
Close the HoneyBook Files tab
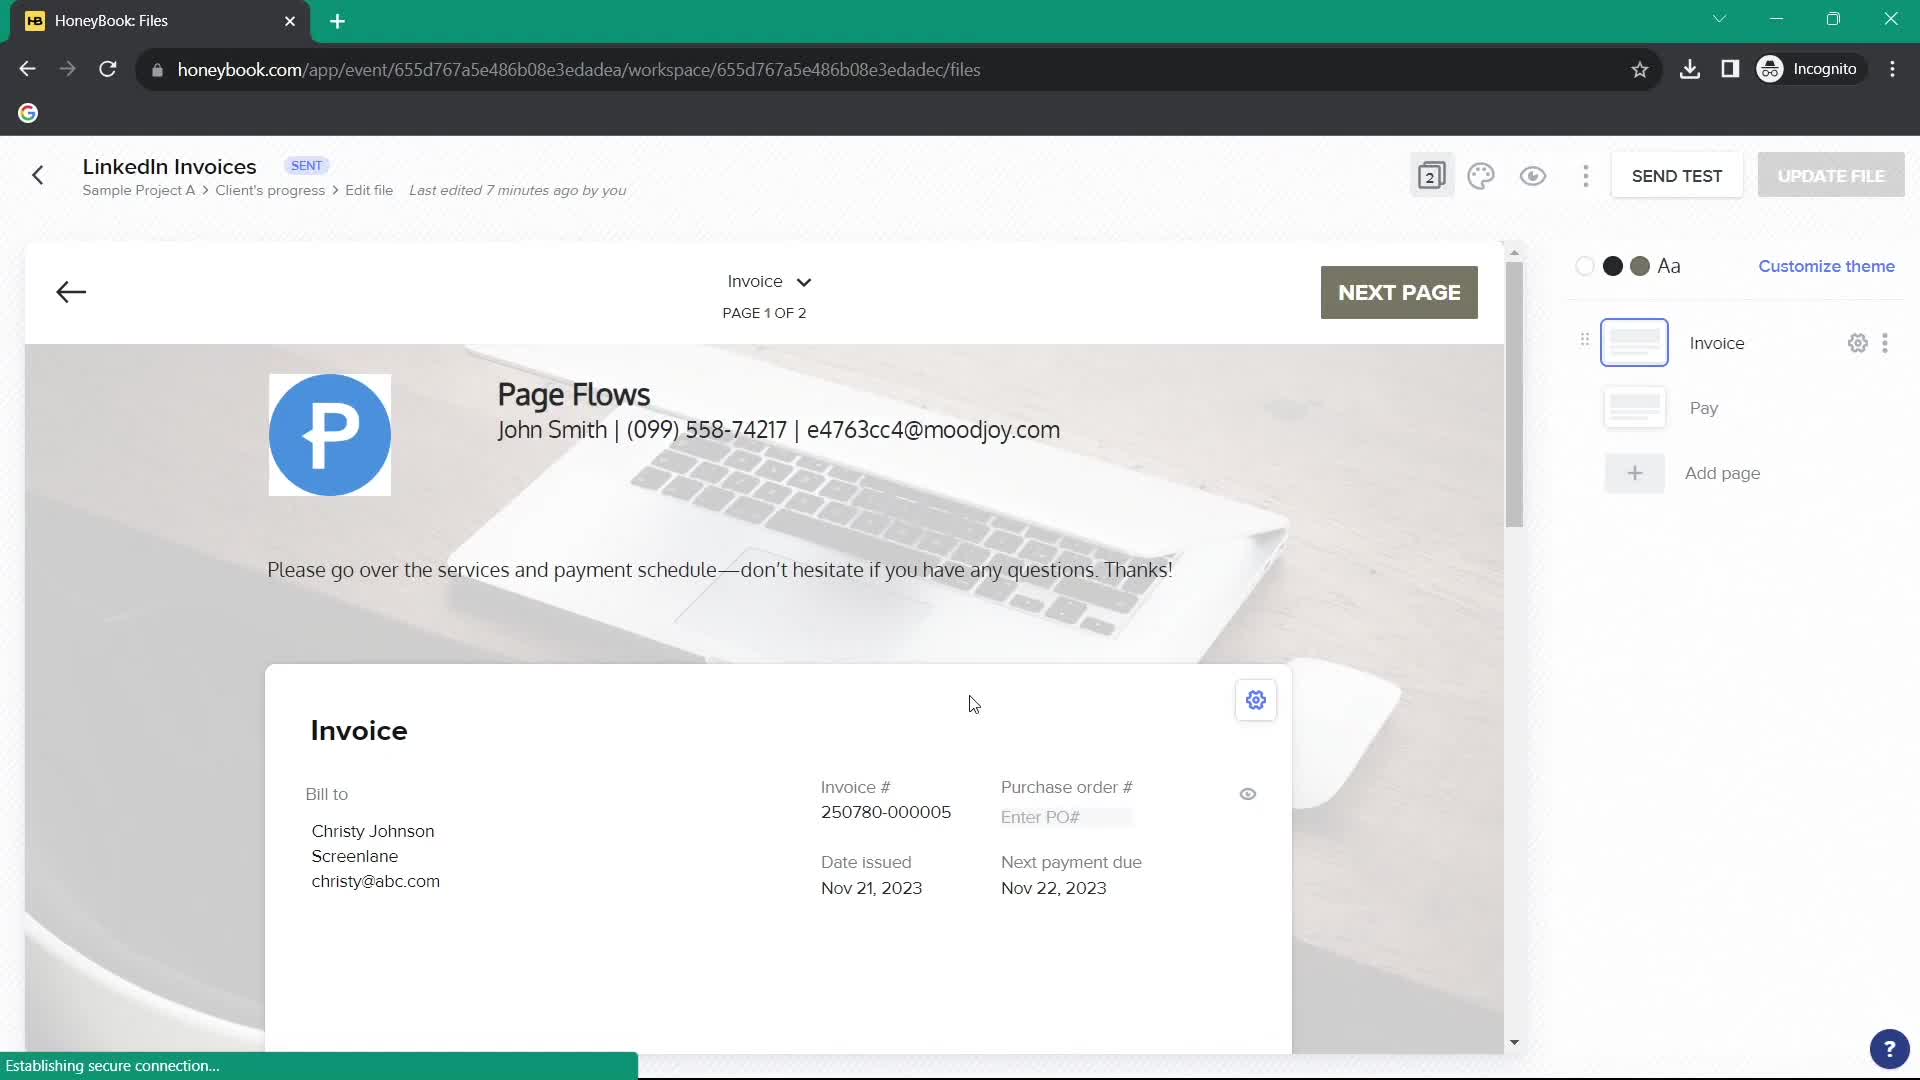click(x=290, y=21)
